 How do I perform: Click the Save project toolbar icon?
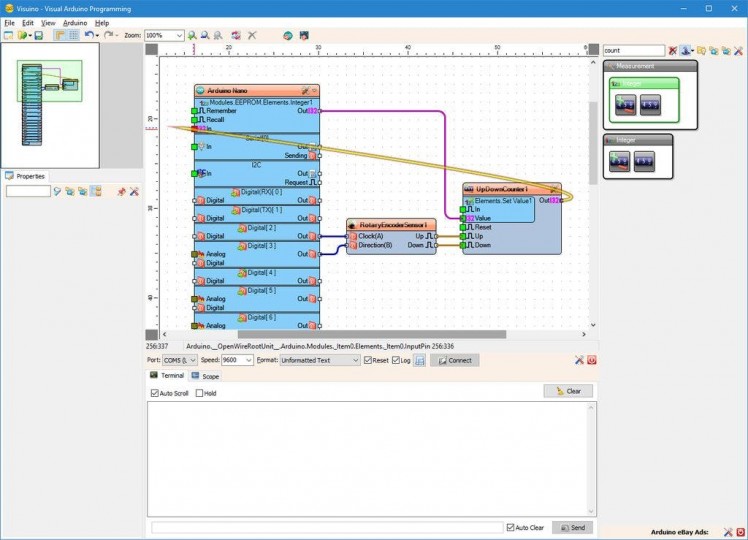[x=38, y=35]
